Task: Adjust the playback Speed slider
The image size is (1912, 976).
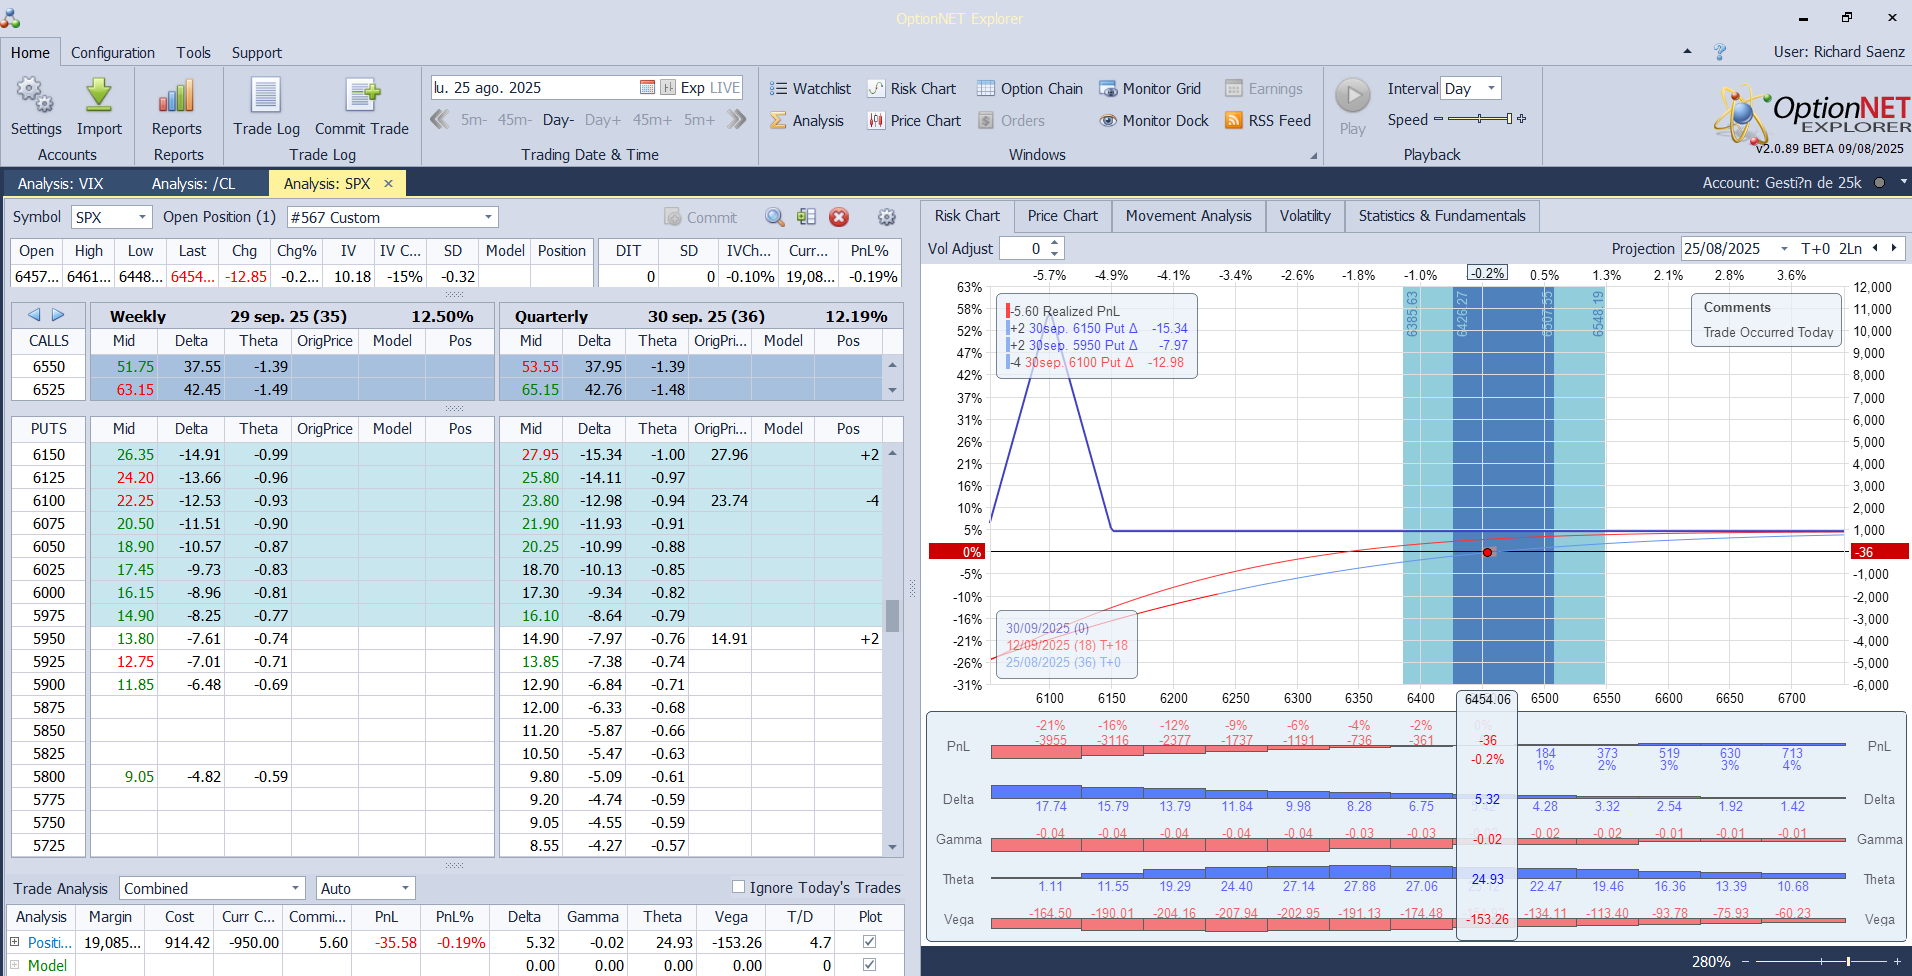Action: (x=1479, y=119)
